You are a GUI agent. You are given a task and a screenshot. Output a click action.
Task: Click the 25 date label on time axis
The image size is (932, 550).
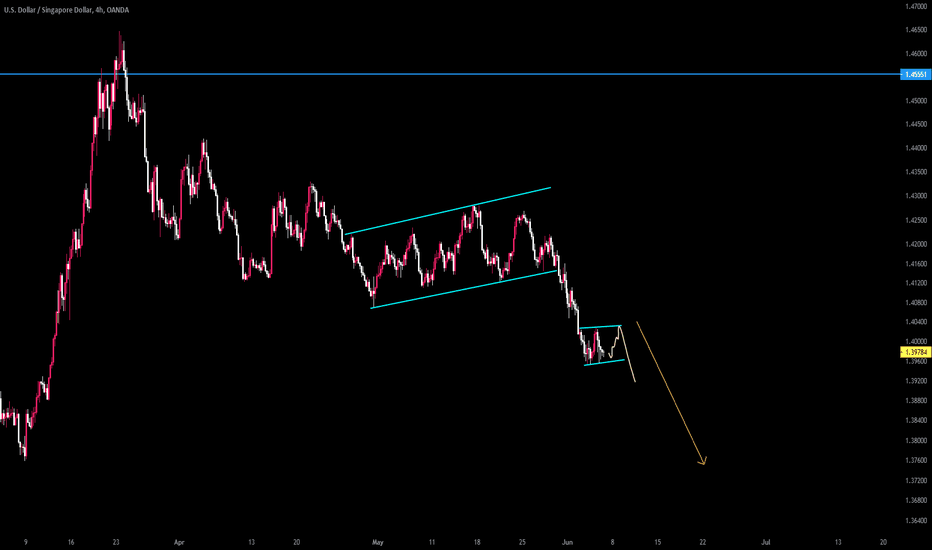[x=522, y=542]
